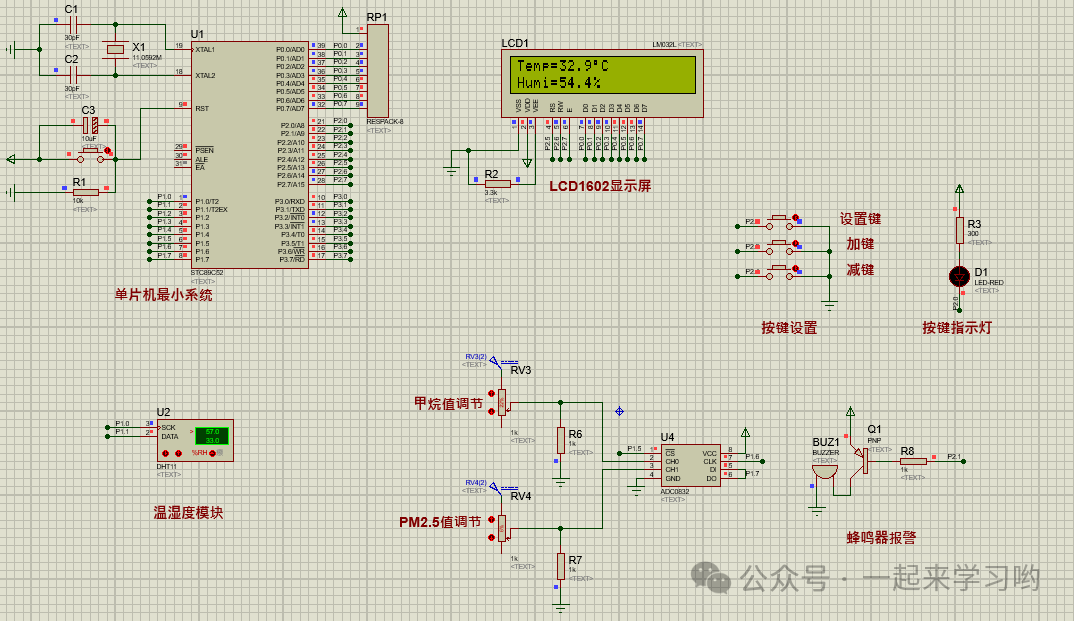Screen dimensions: 1074x621
Task: Click the RST pin label on U1
Action: click(201, 109)
